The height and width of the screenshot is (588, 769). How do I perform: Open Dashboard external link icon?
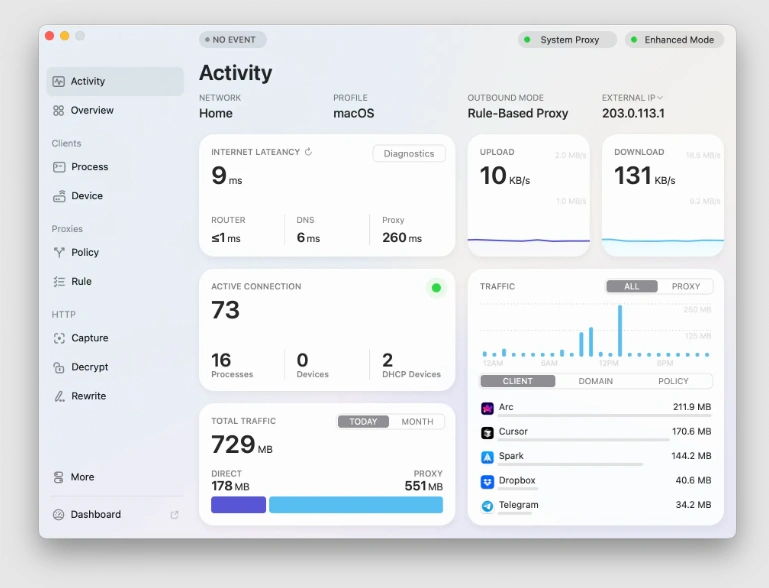point(175,515)
